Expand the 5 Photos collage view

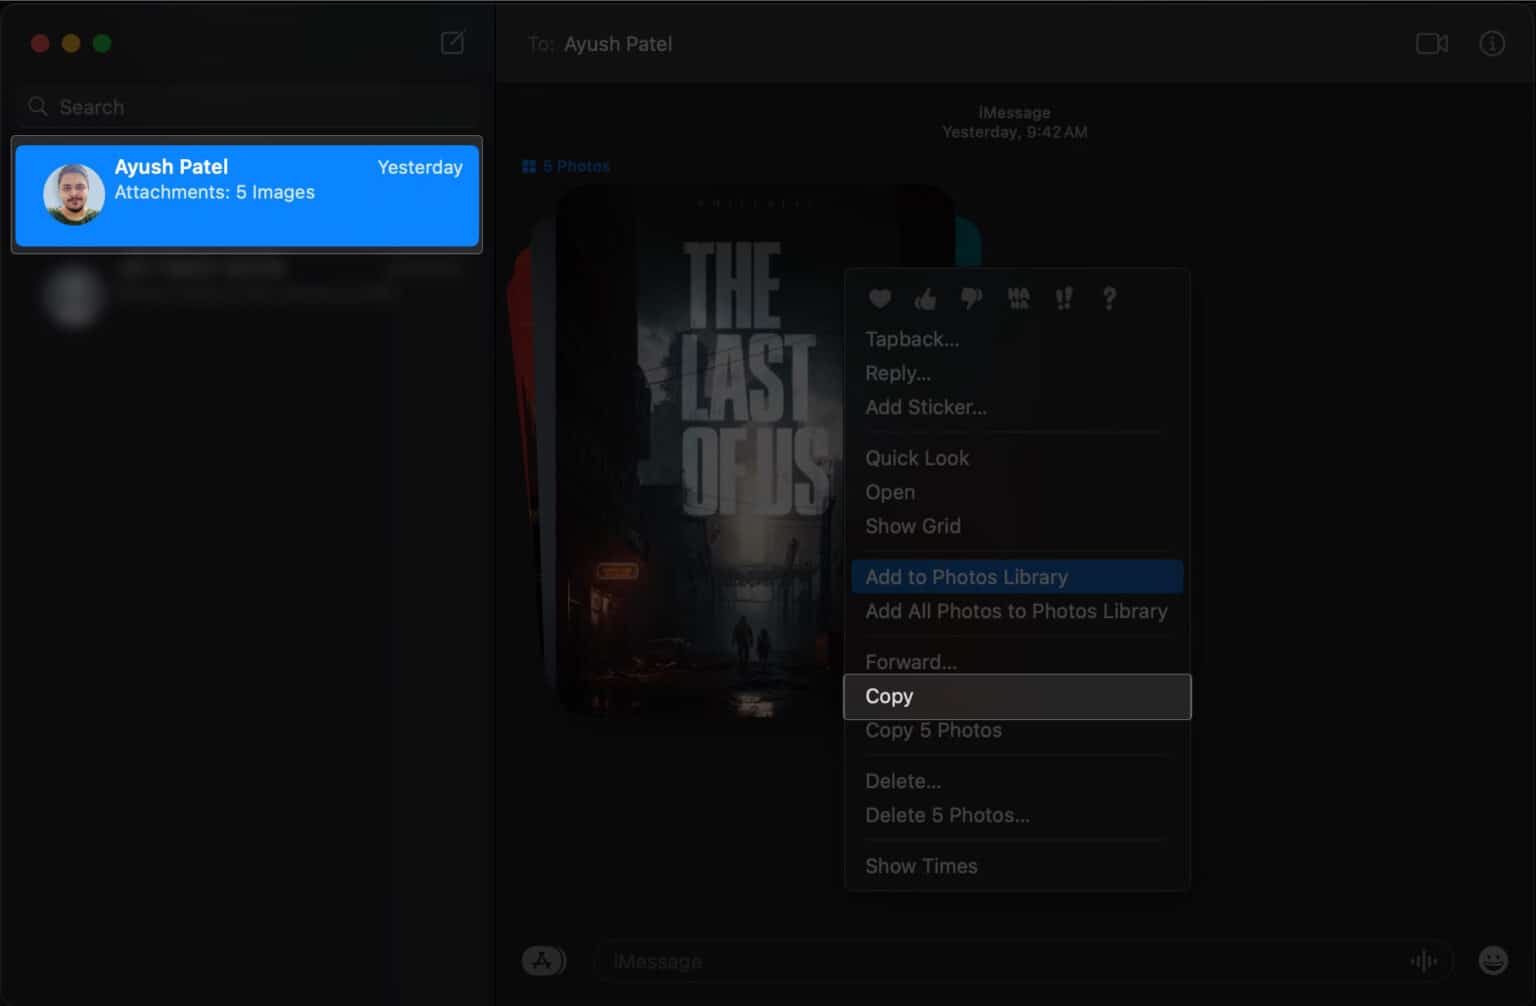coord(565,165)
